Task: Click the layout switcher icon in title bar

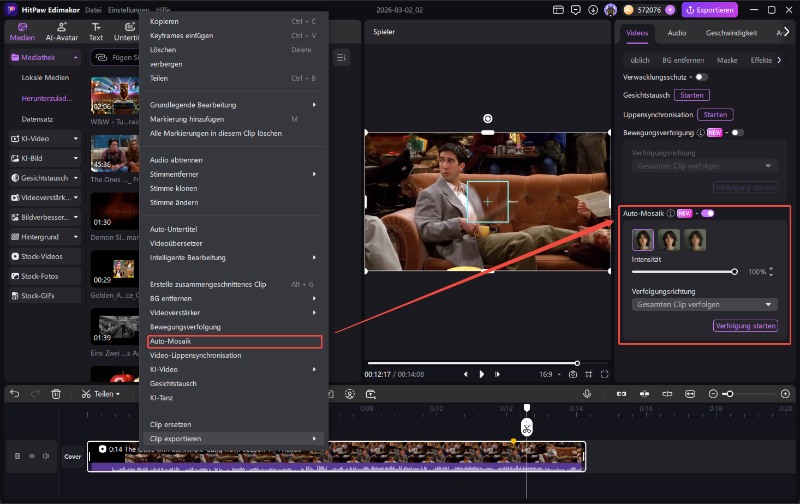Action: pos(558,10)
